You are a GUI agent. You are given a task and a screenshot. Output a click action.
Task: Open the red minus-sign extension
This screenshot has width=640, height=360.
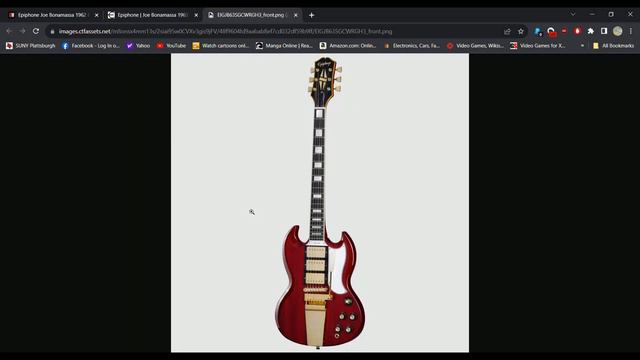(x=564, y=31)
